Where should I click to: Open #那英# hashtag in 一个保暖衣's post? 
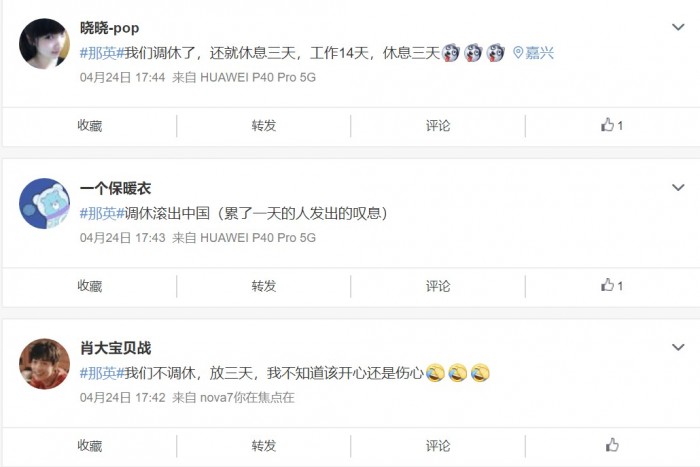click(102, 213)
